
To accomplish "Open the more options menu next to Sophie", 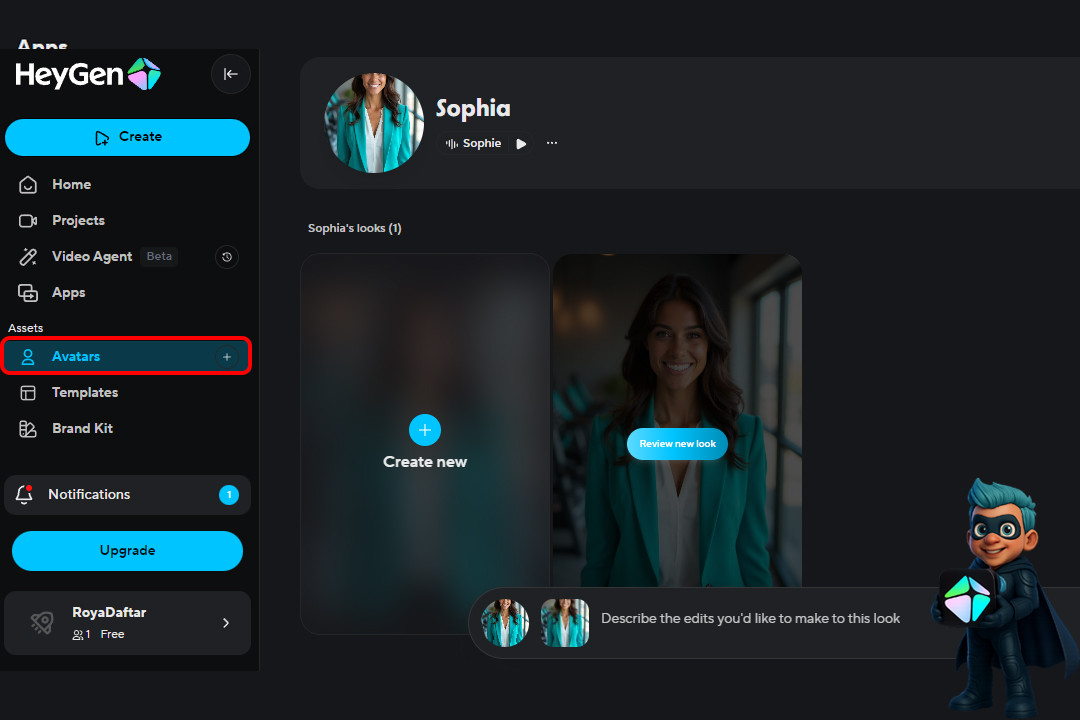I will [x=551, y=143].
